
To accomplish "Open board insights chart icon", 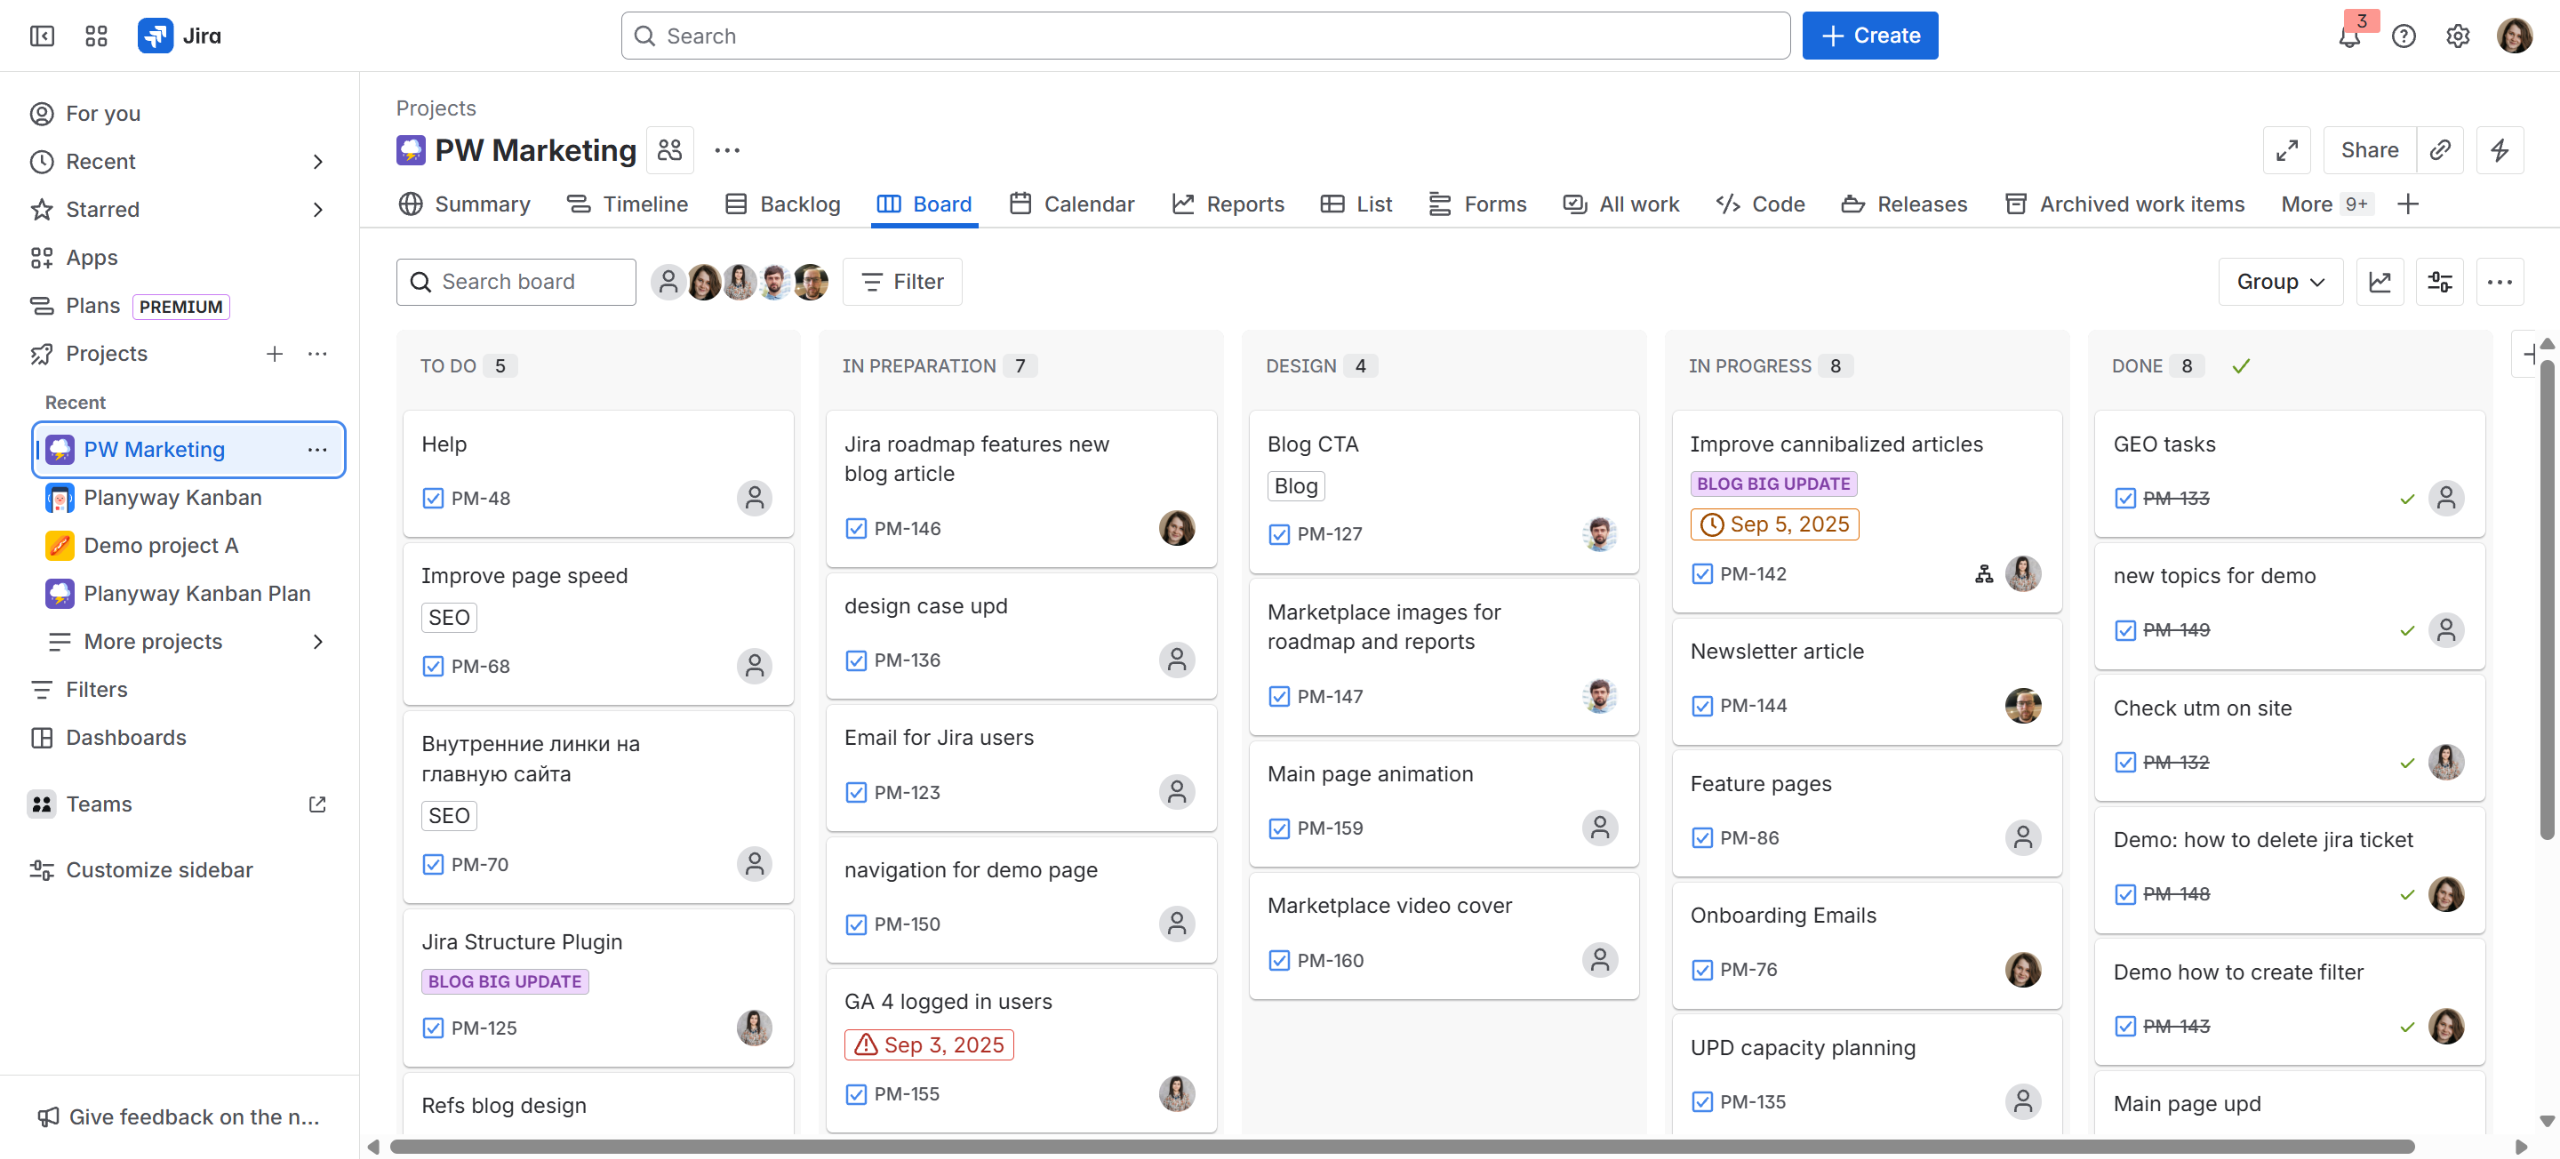I will [x=2379, y=282].
